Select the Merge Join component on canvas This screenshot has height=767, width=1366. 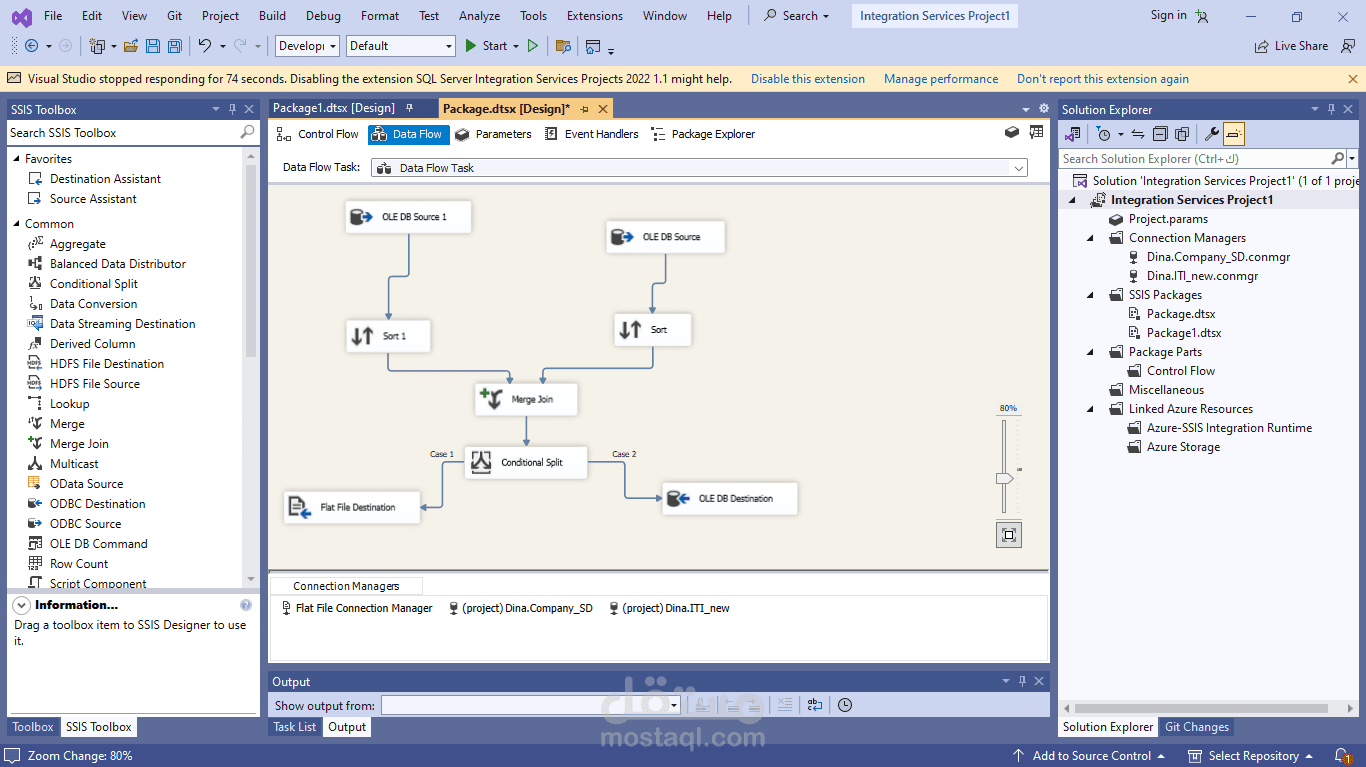(526, 399)
